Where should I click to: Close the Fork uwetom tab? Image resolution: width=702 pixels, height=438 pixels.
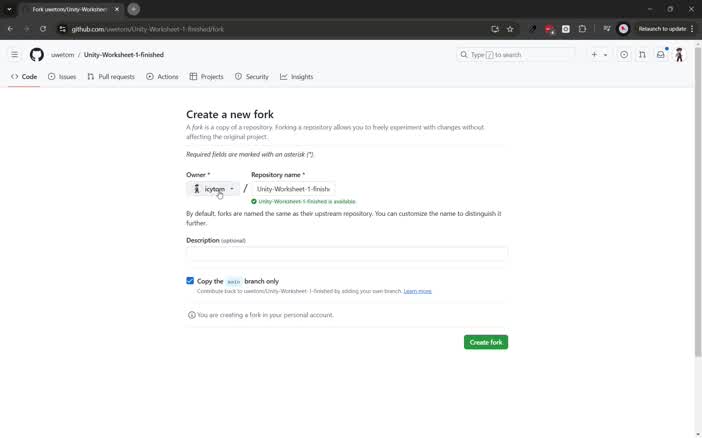click(x=117, y=9)
